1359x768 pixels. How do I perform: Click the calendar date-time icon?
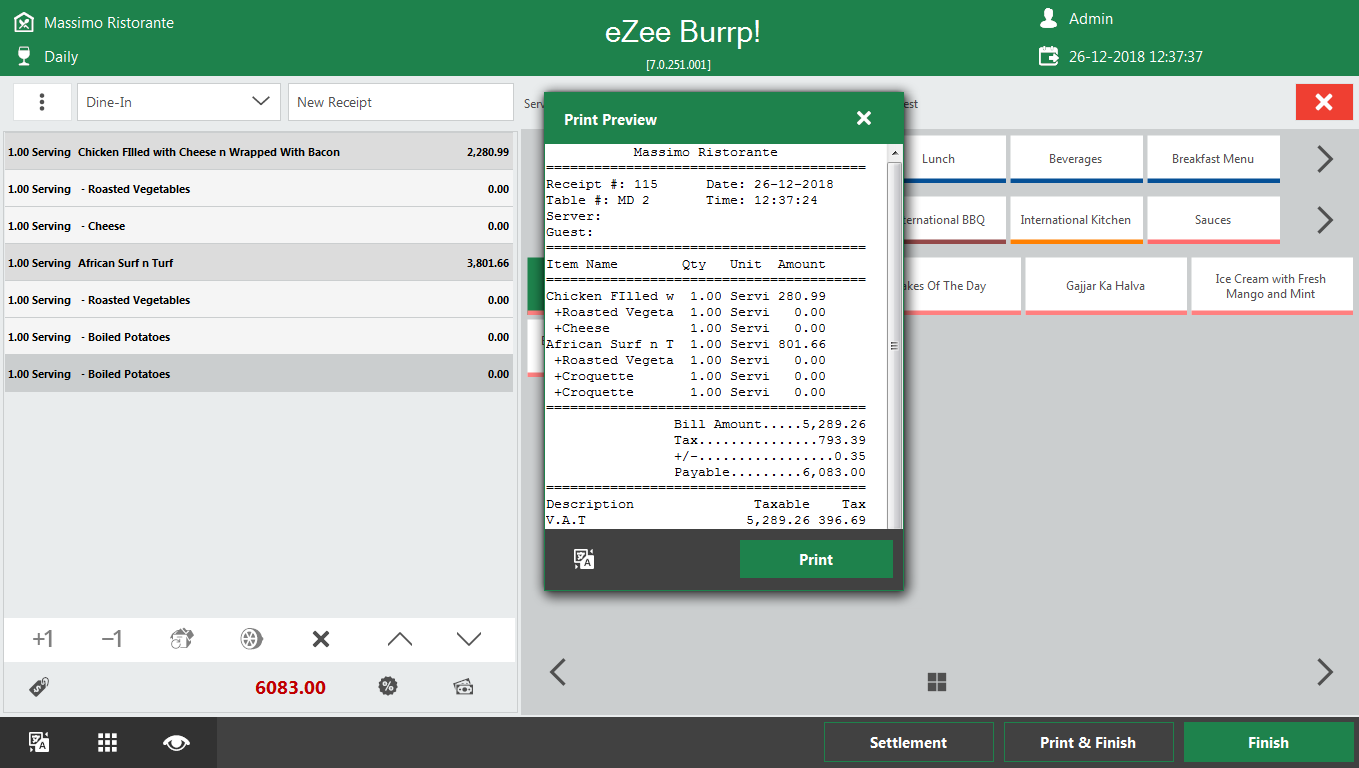tap(1048, 56)
